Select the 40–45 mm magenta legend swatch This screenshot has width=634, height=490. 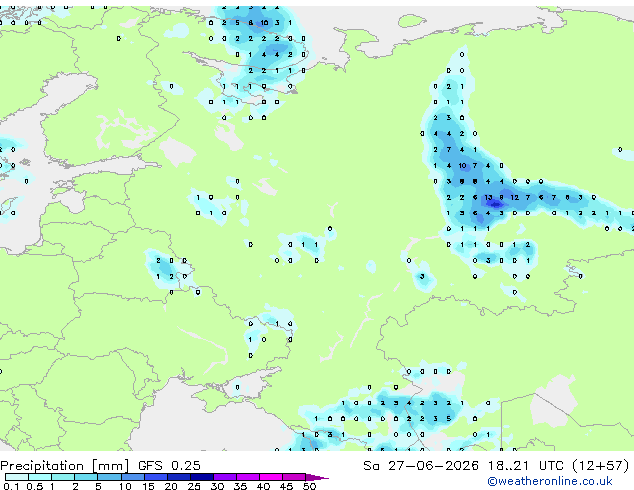click(x=271, y=477)
